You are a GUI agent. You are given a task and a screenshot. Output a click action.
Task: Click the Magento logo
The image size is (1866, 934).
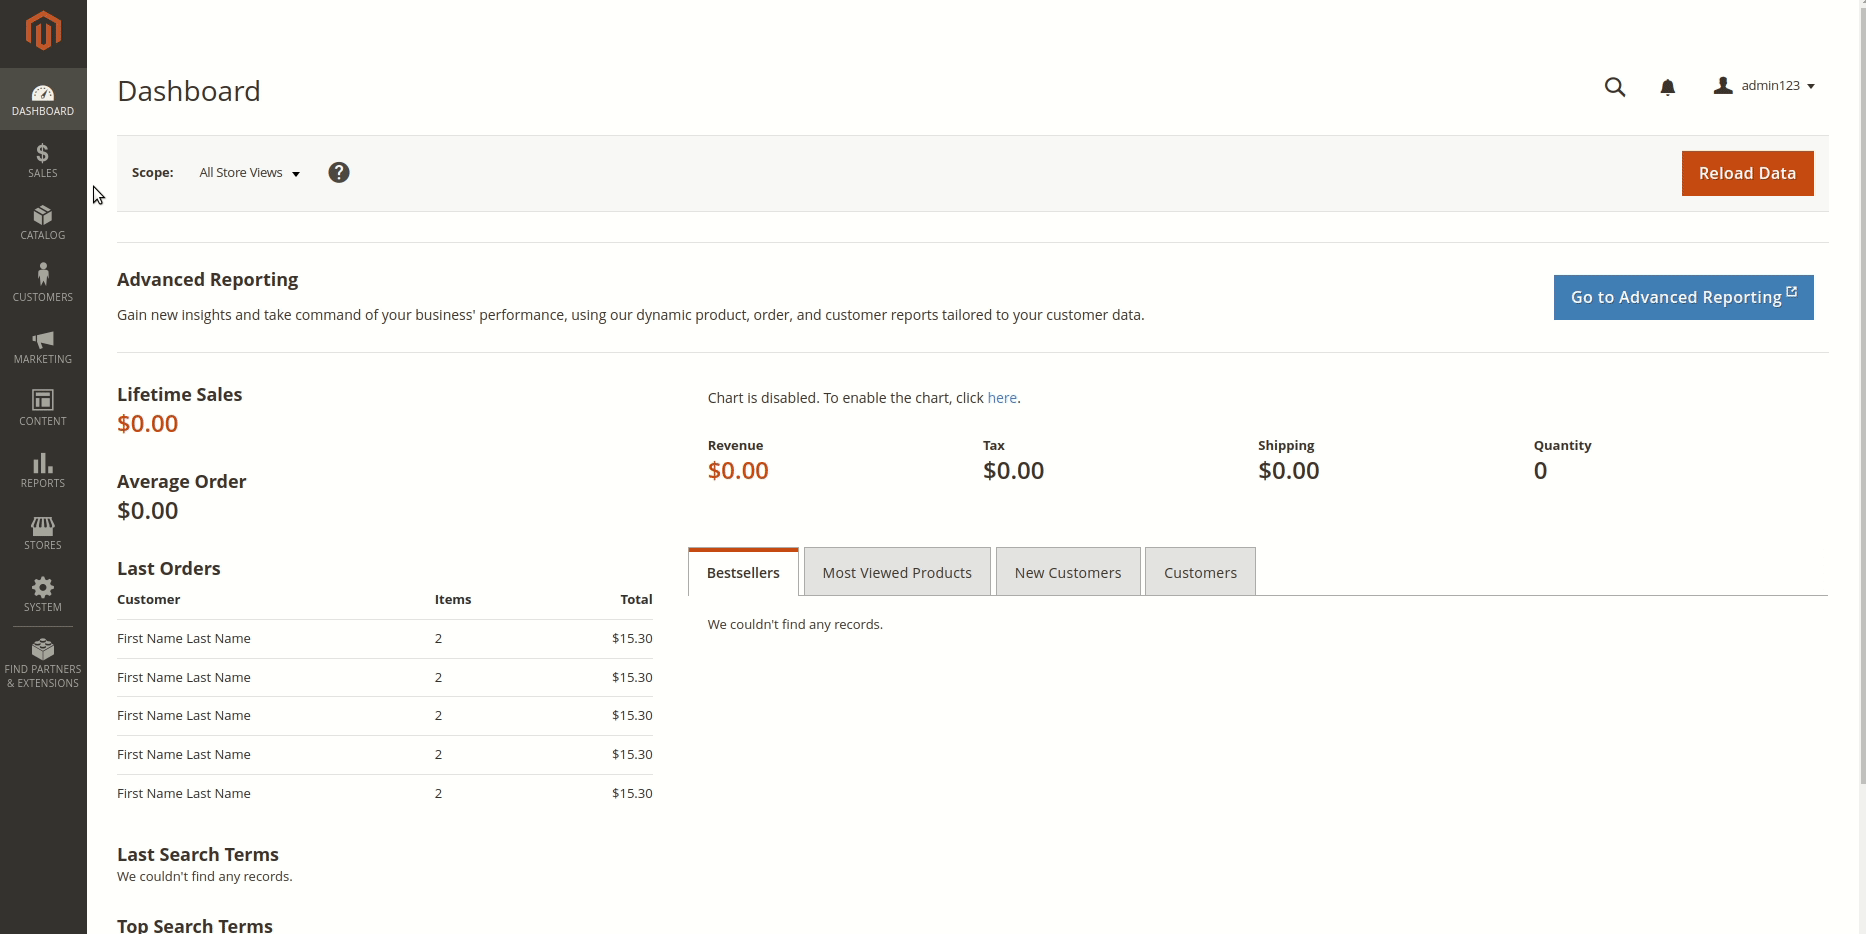(x=42, y=31)
